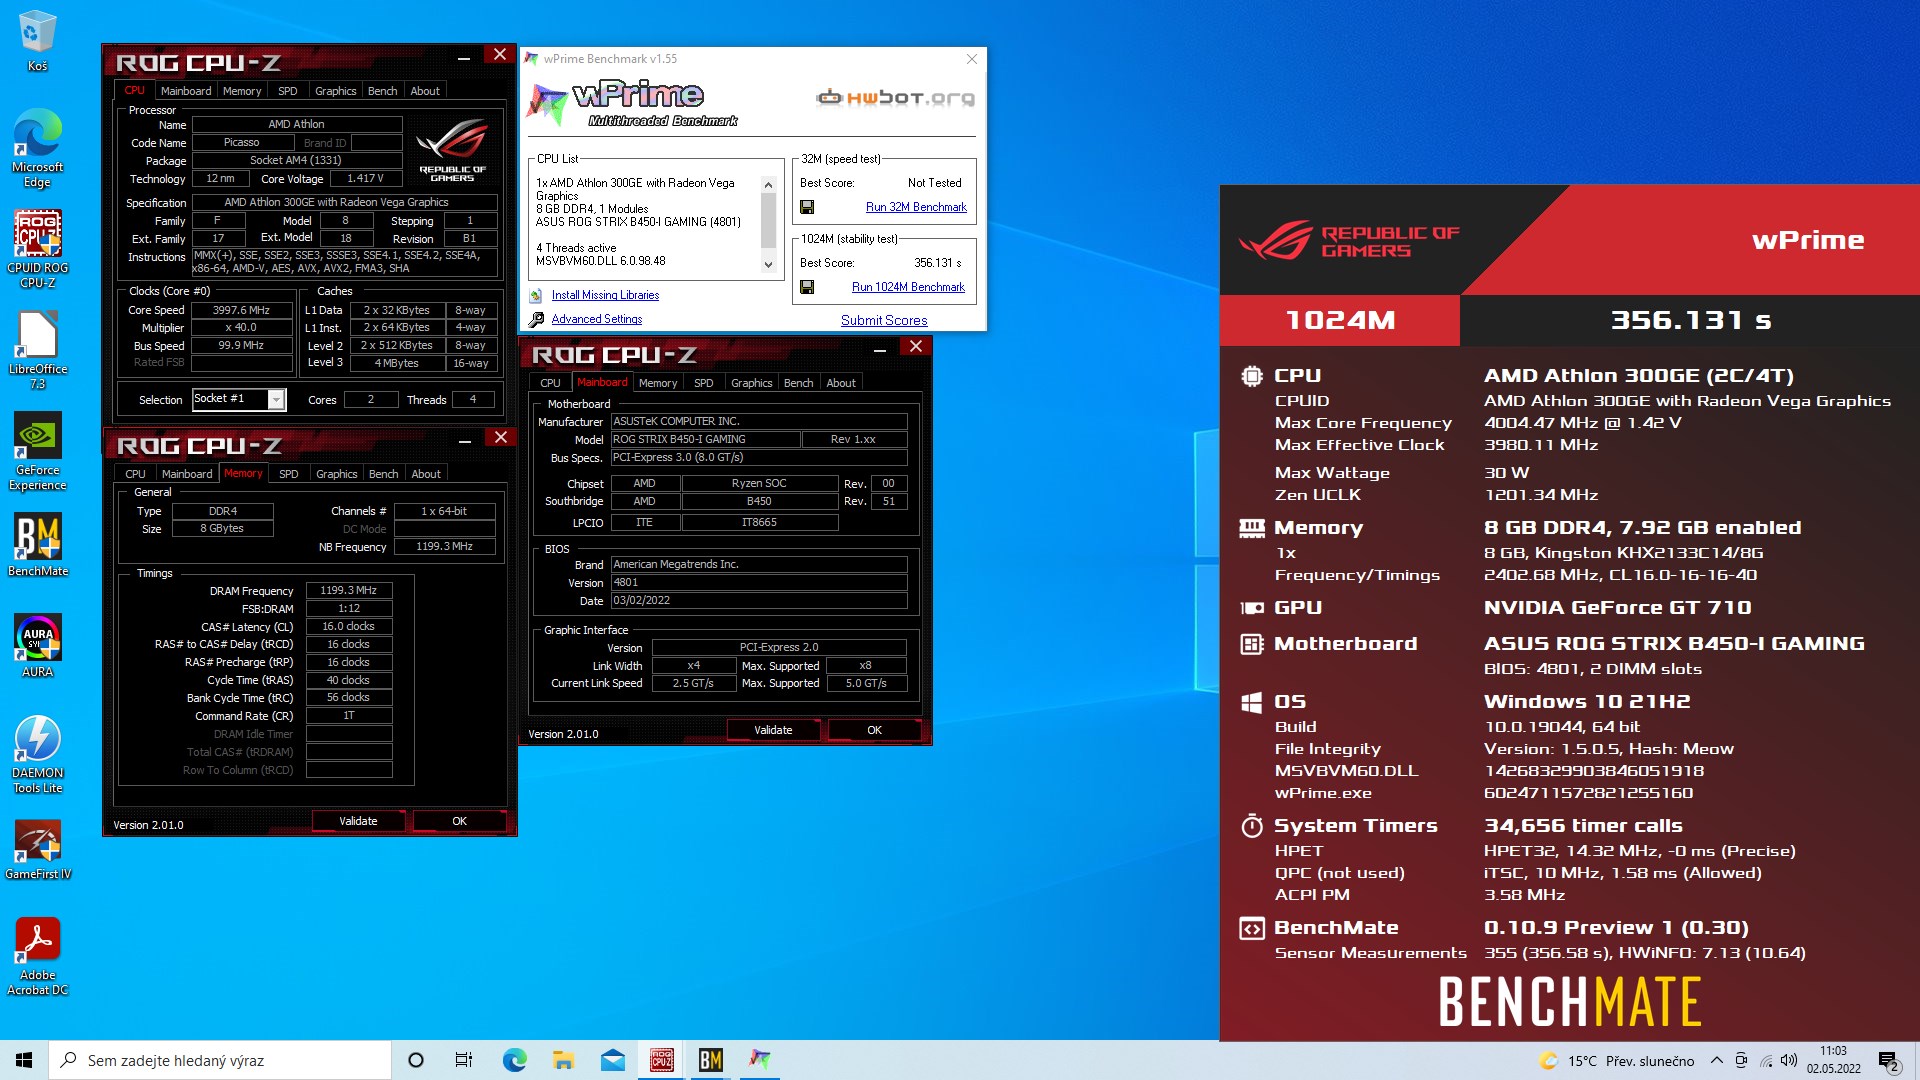Open Task View on taskbar
This screenshot has height=1080, width=1920.
tap(464, 1060)
